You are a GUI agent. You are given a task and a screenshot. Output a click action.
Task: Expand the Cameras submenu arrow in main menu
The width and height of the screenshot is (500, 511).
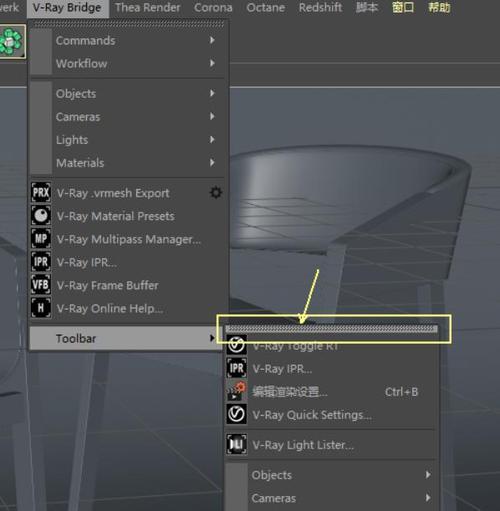212,116
